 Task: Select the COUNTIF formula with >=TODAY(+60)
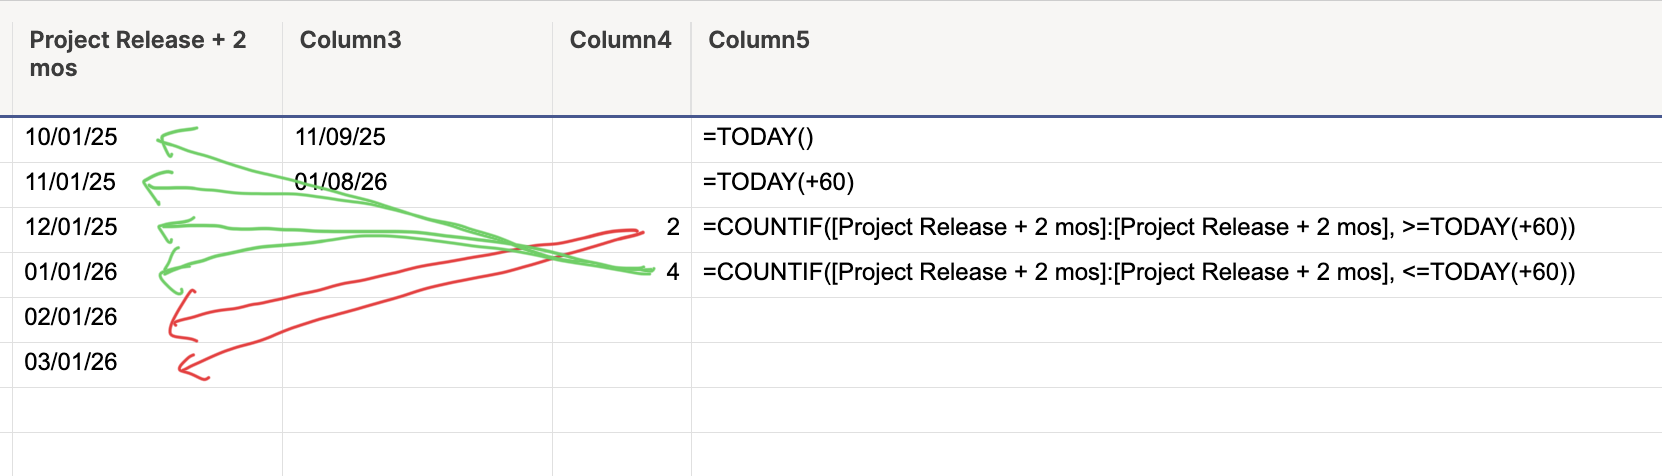[x=1138, y=227]
